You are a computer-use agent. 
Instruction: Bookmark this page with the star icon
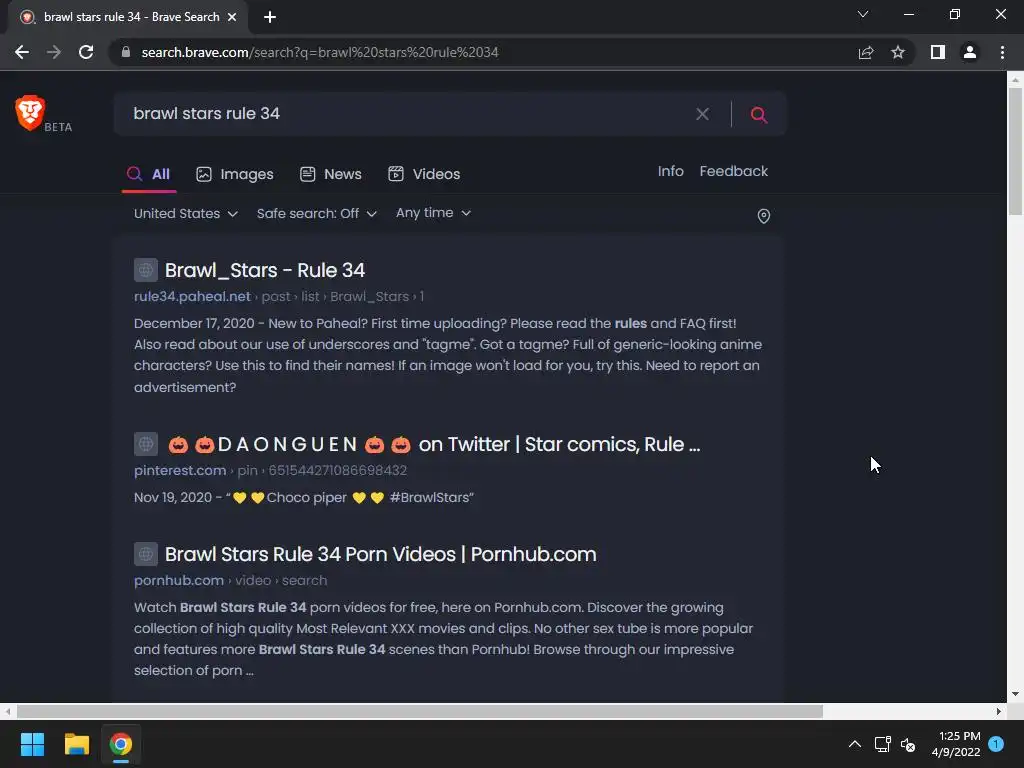pos(898,52)
